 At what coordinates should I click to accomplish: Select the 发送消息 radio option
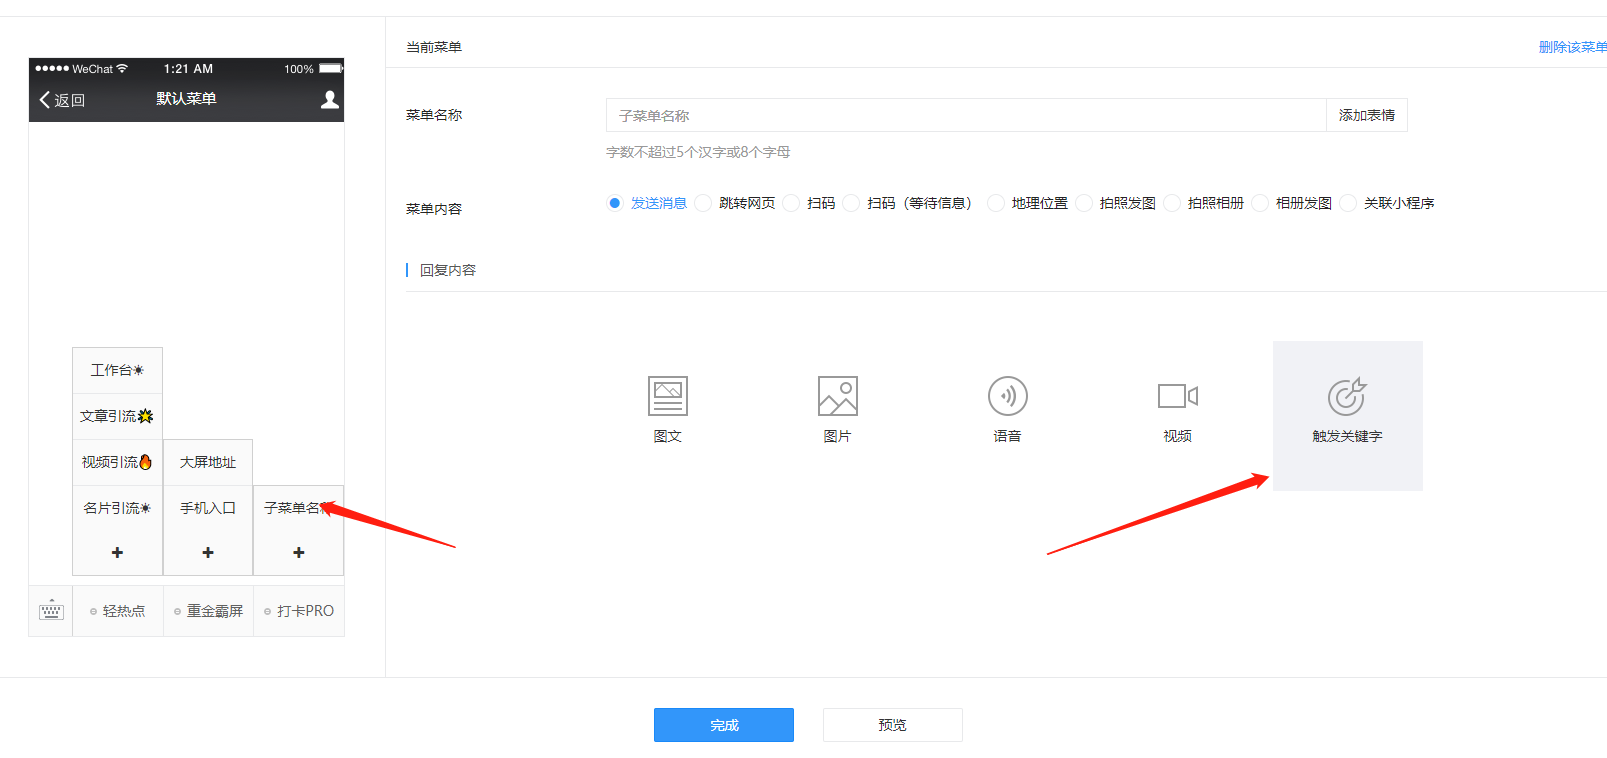click(615, 203)
